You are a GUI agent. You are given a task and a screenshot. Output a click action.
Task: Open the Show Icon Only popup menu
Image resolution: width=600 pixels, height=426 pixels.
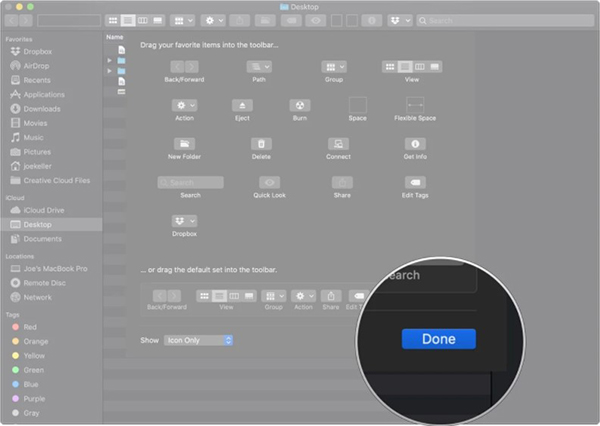198,340
